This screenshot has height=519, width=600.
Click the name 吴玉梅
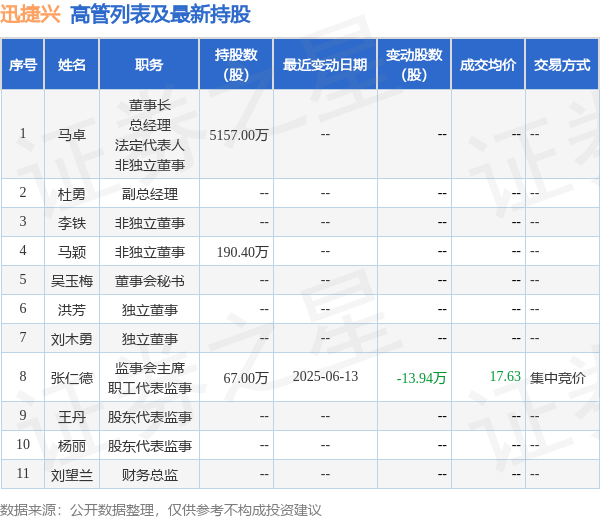72,281
